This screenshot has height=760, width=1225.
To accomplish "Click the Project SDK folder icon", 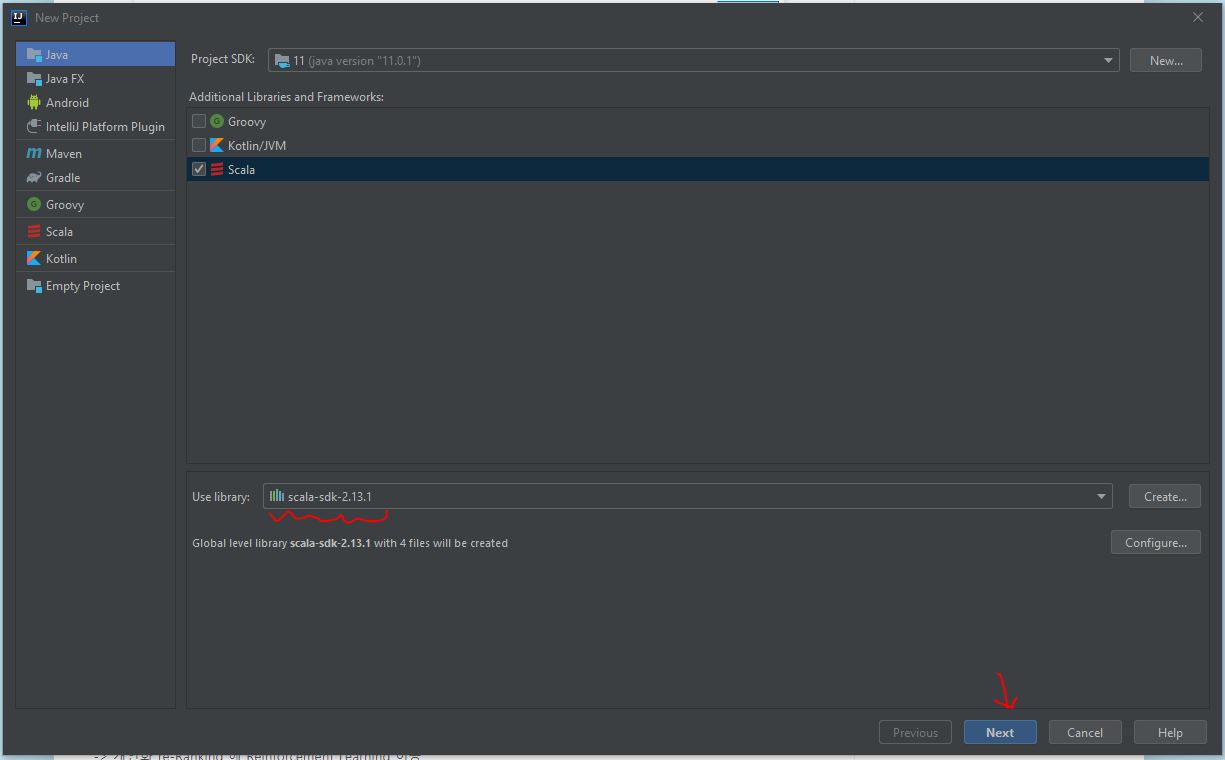I will click(282, 61).
